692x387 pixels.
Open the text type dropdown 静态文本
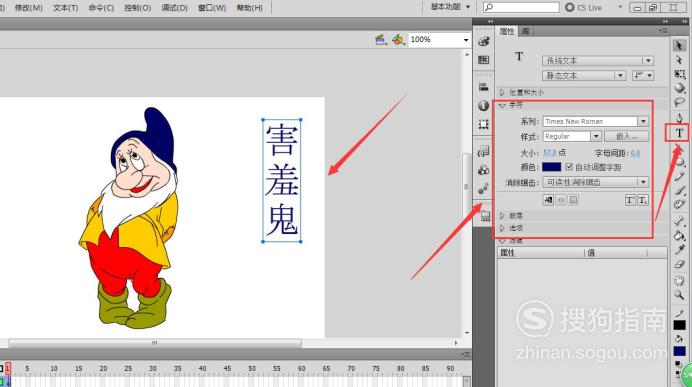584,75
